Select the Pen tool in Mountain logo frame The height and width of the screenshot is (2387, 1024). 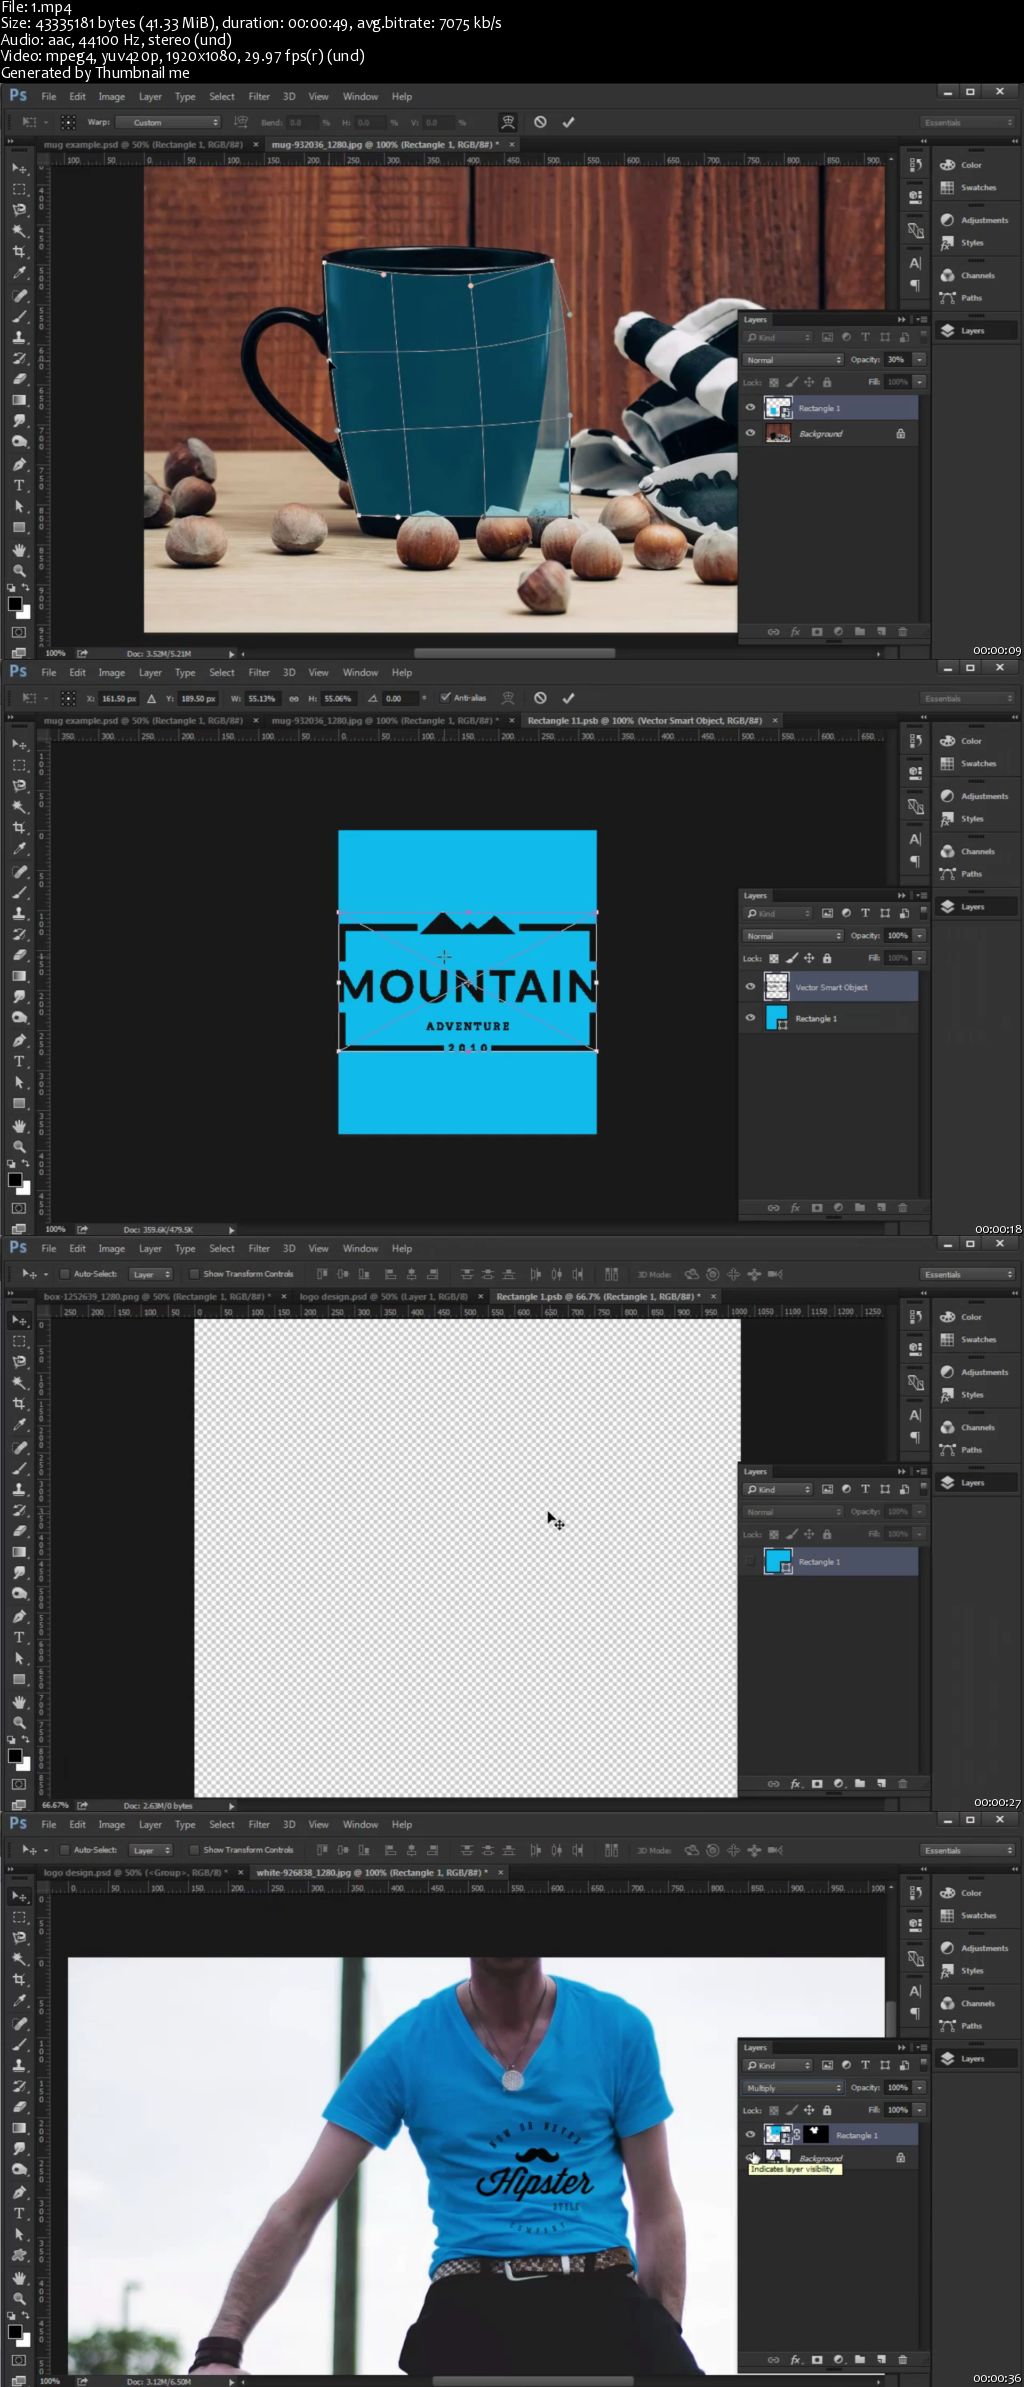[x=19, y=1040]
